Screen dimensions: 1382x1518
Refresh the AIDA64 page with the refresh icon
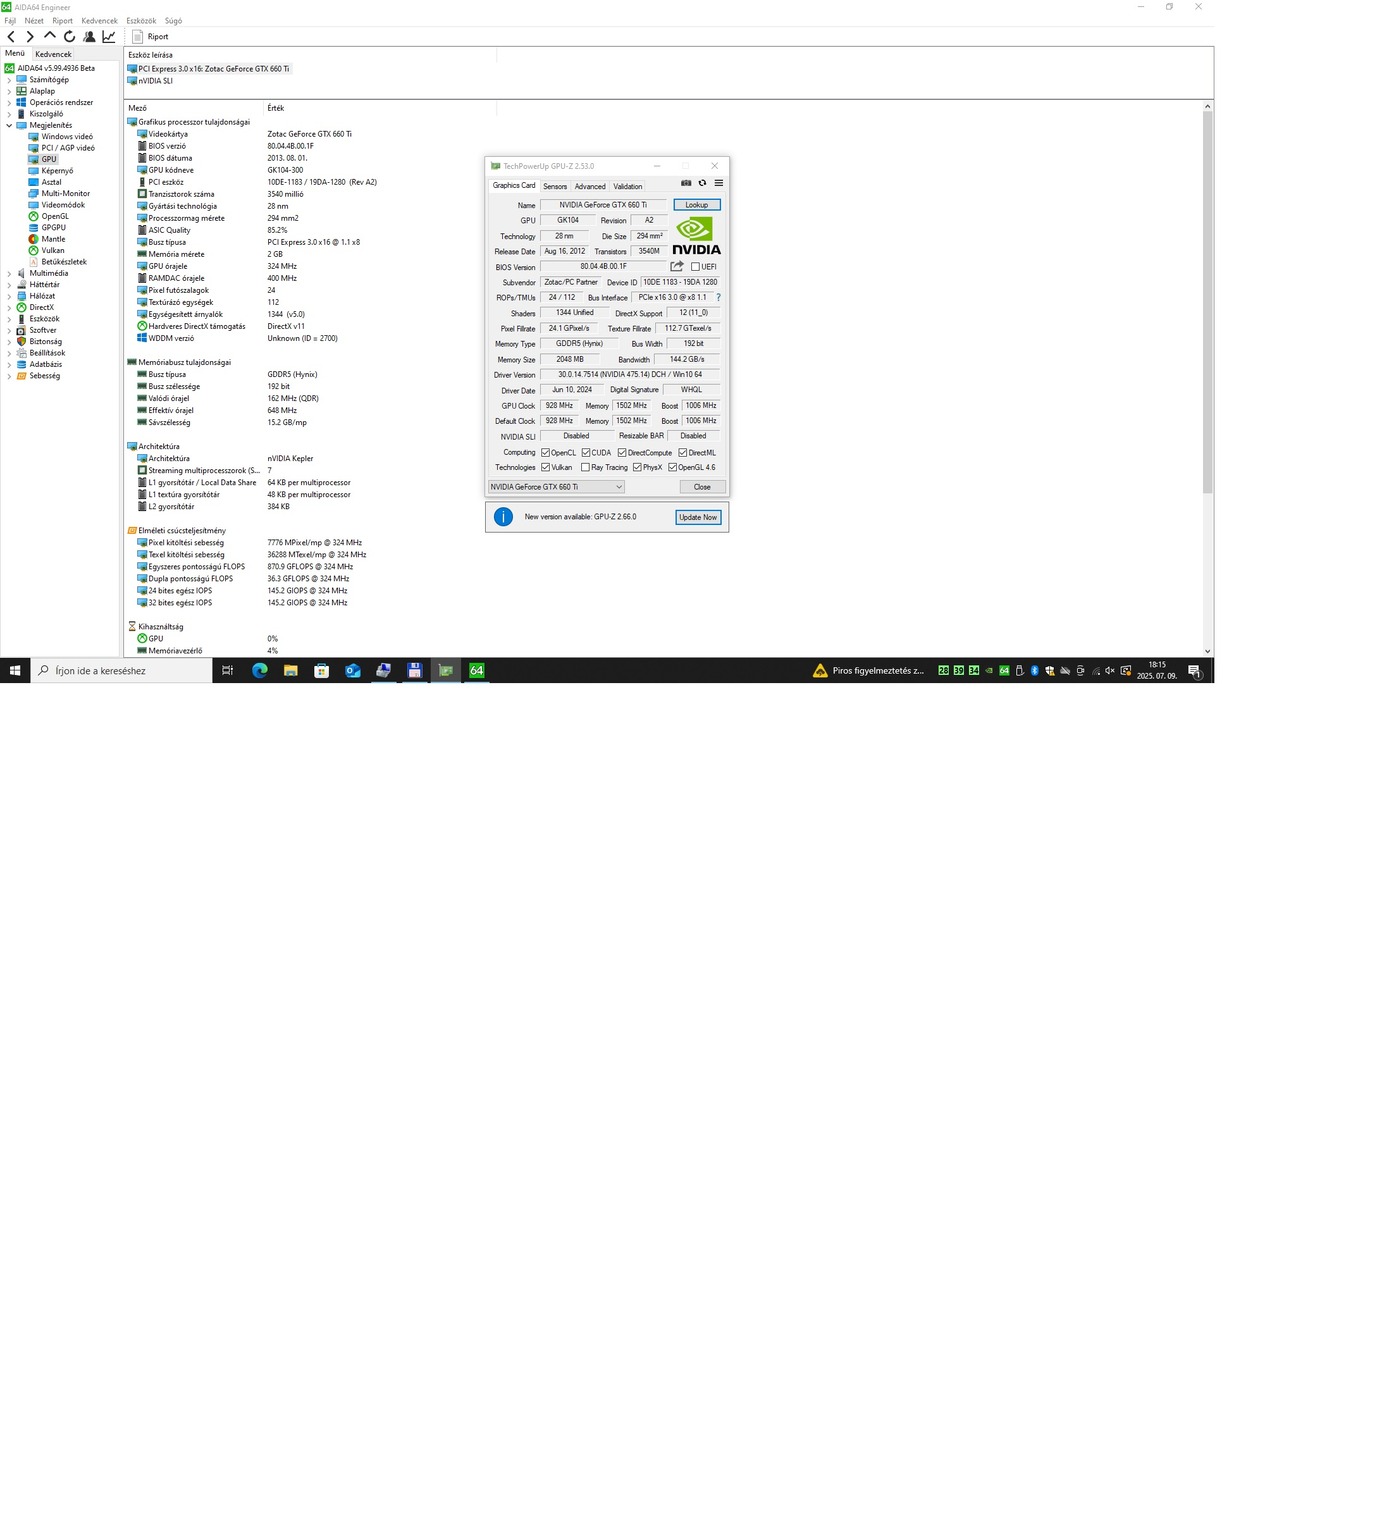69,36
